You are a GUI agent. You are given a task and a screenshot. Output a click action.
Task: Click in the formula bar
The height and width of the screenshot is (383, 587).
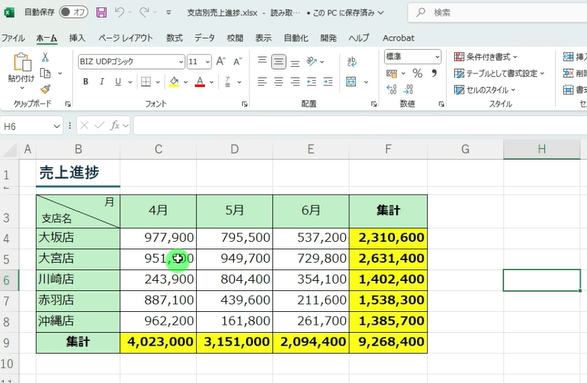click(360, 125)
